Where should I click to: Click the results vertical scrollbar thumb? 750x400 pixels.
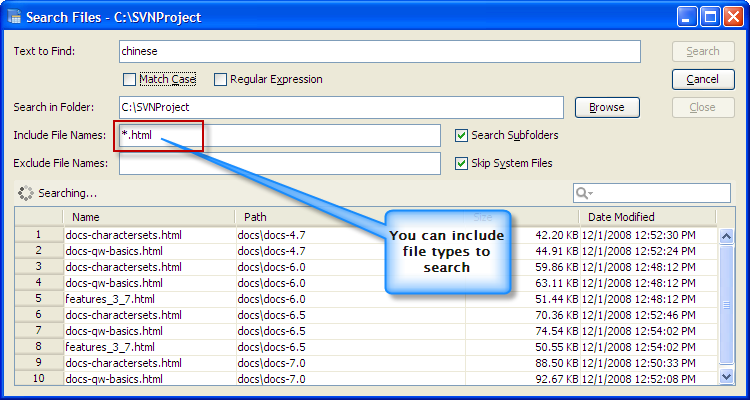[727, 305]
